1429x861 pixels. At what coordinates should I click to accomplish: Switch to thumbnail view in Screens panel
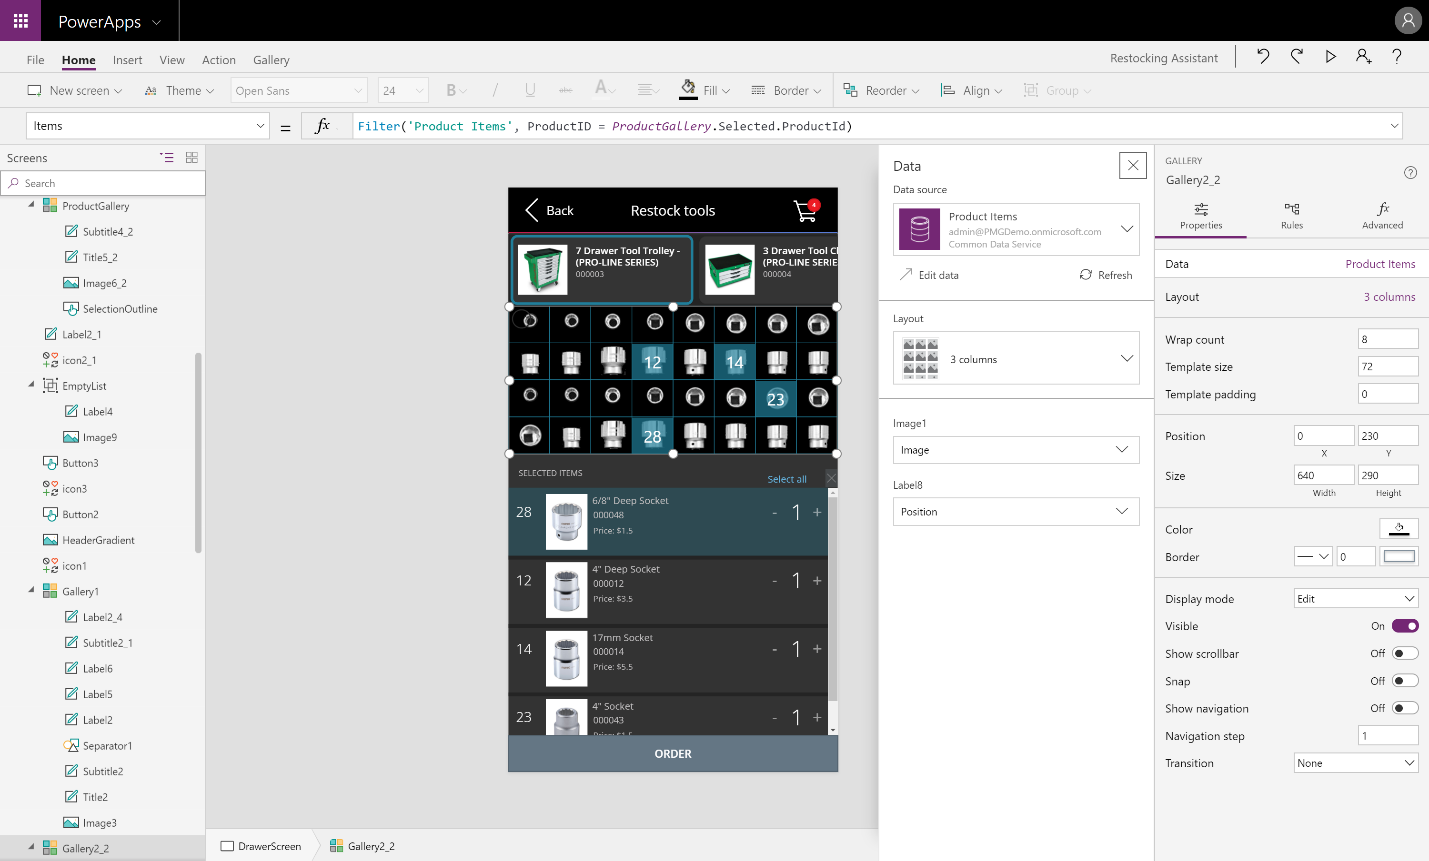[192, 158]
